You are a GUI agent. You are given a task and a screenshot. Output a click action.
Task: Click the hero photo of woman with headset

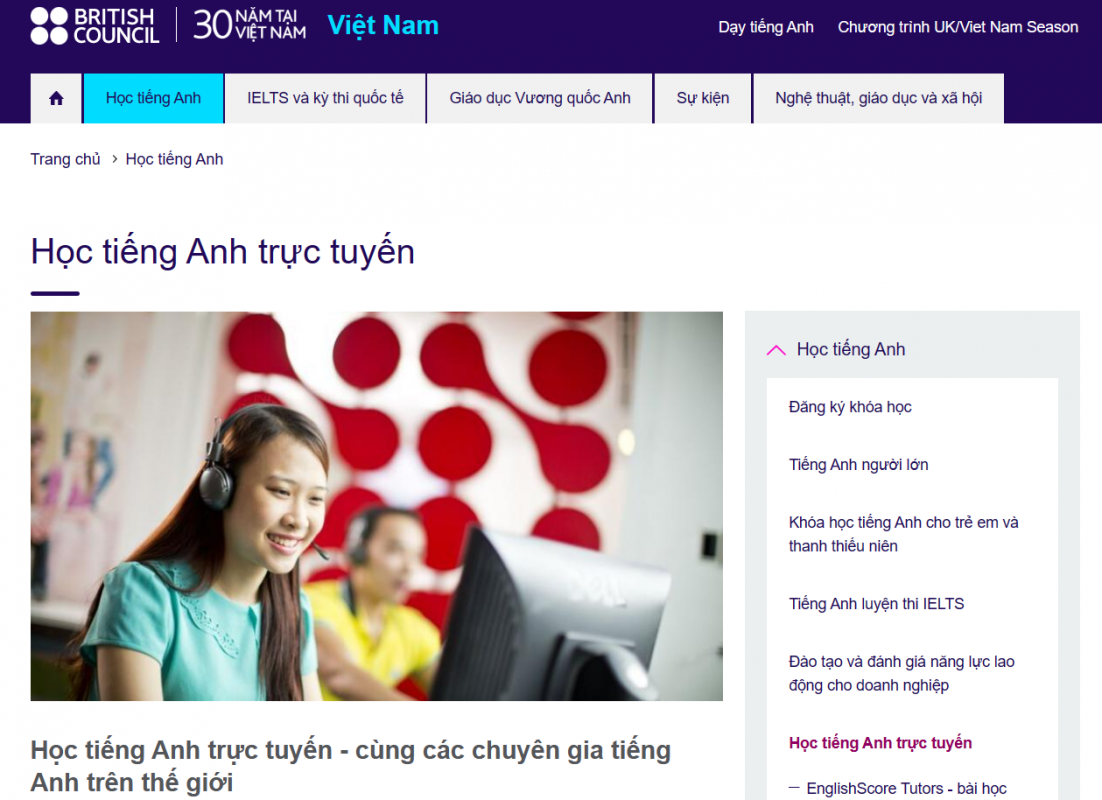(376, 506)
